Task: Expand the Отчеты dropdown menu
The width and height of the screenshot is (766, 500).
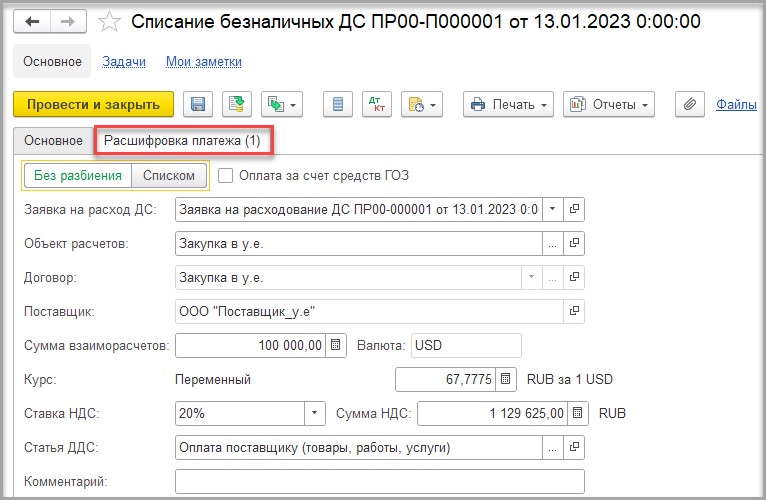Action: 608,104
